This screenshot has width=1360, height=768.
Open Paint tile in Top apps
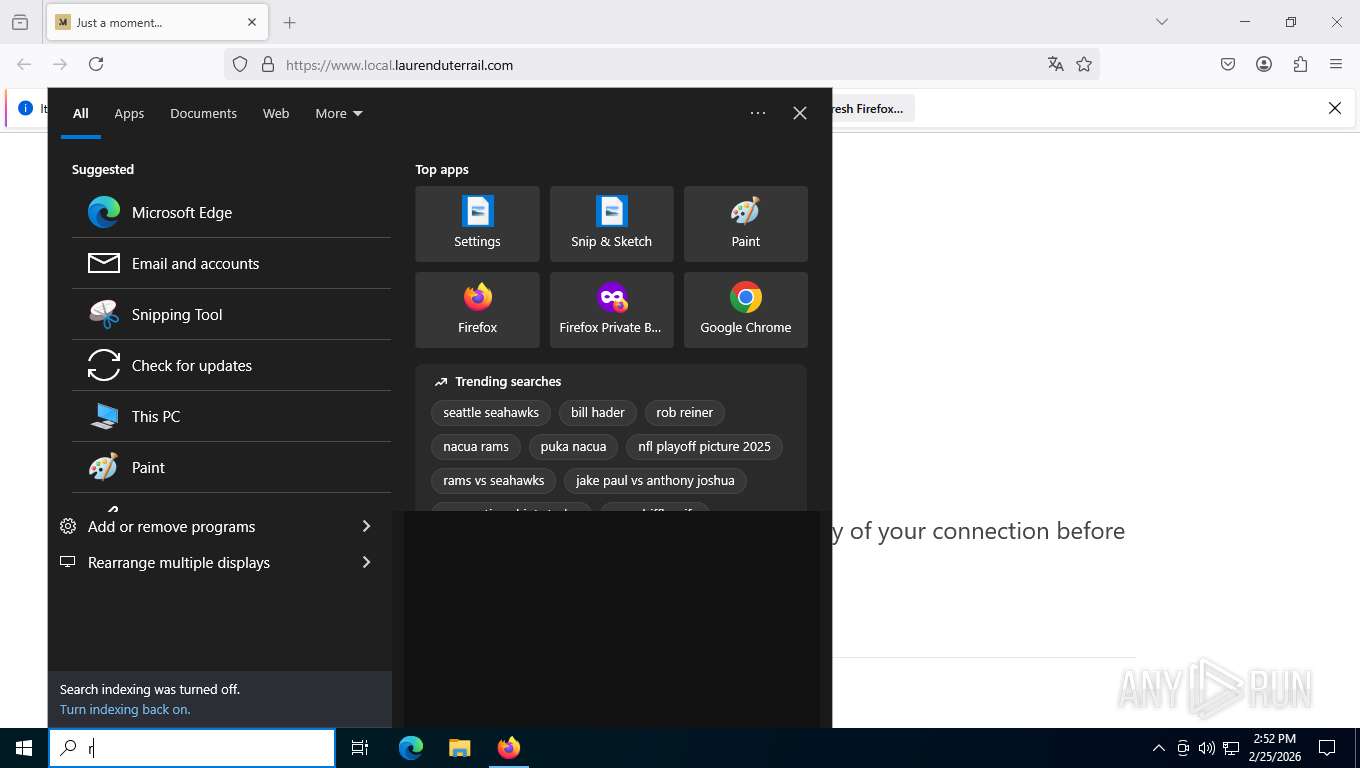(745, 224)
